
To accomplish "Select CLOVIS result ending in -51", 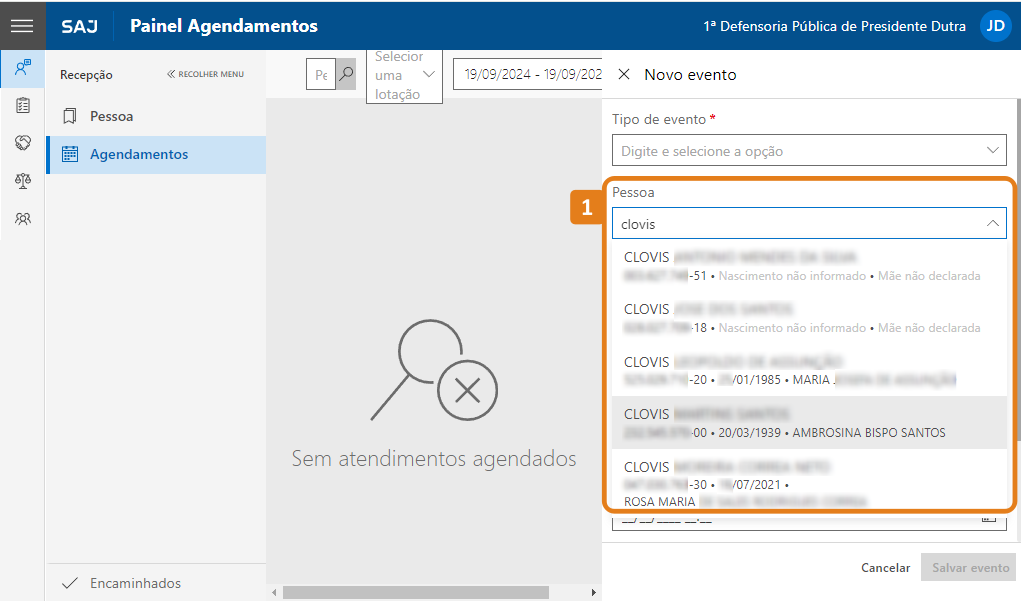I will [x=809, y=266].
